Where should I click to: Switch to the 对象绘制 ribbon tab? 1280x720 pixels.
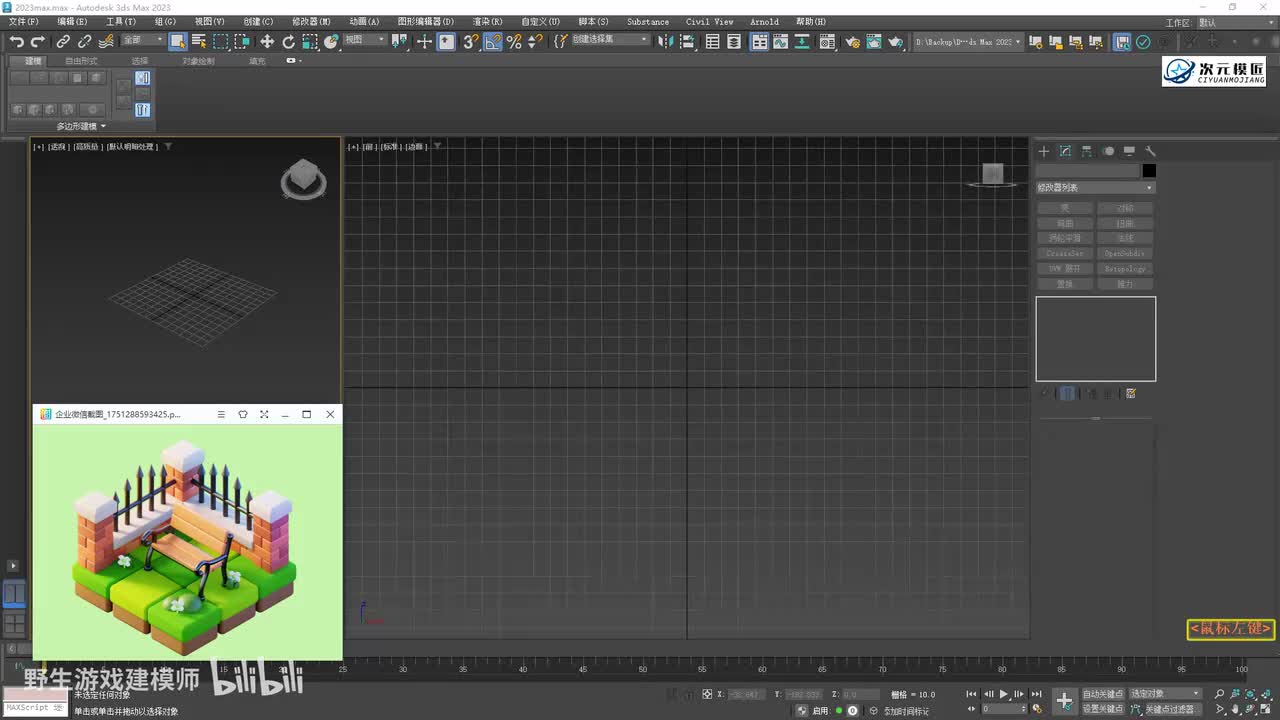point(198,61)
